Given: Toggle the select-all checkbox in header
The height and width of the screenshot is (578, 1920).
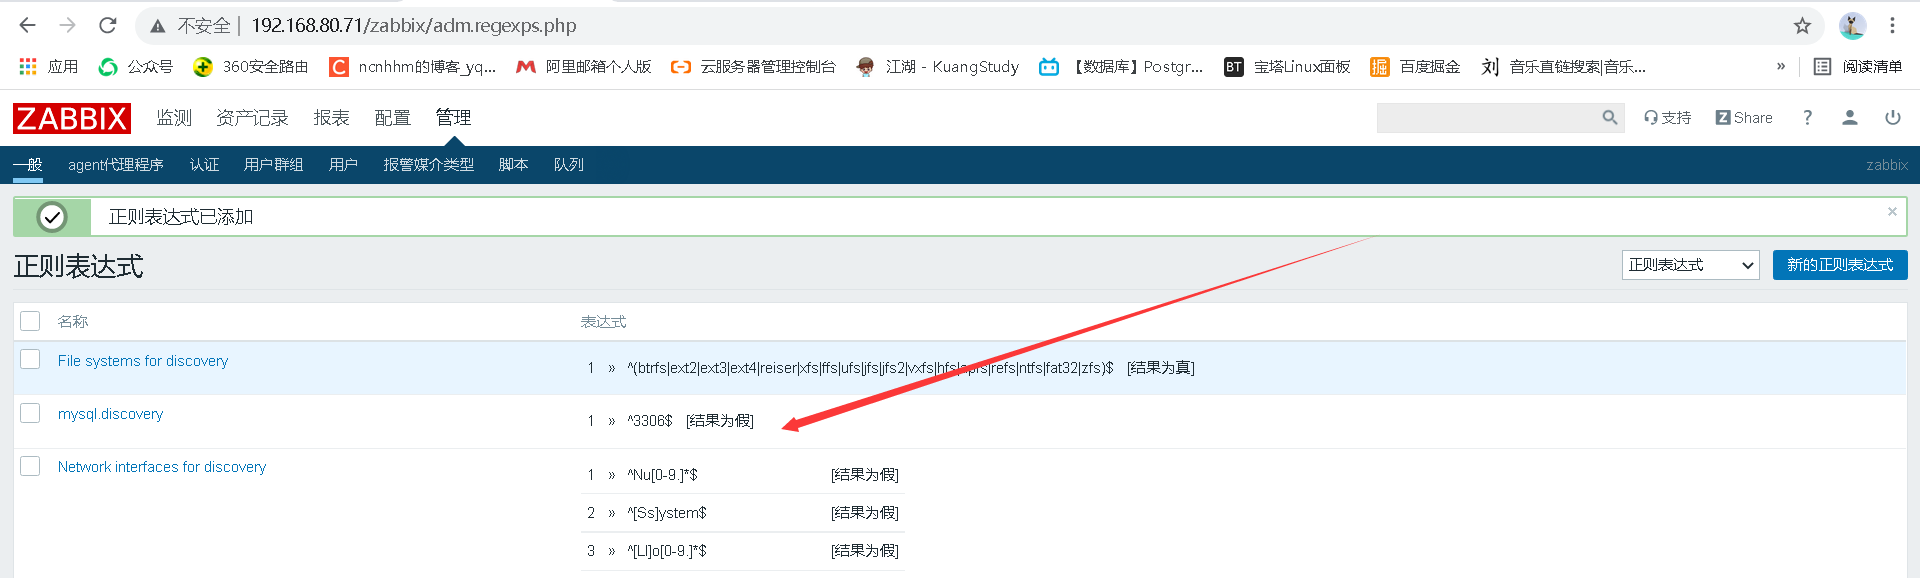Looking at the screenshot, I should tap(30, 321).
